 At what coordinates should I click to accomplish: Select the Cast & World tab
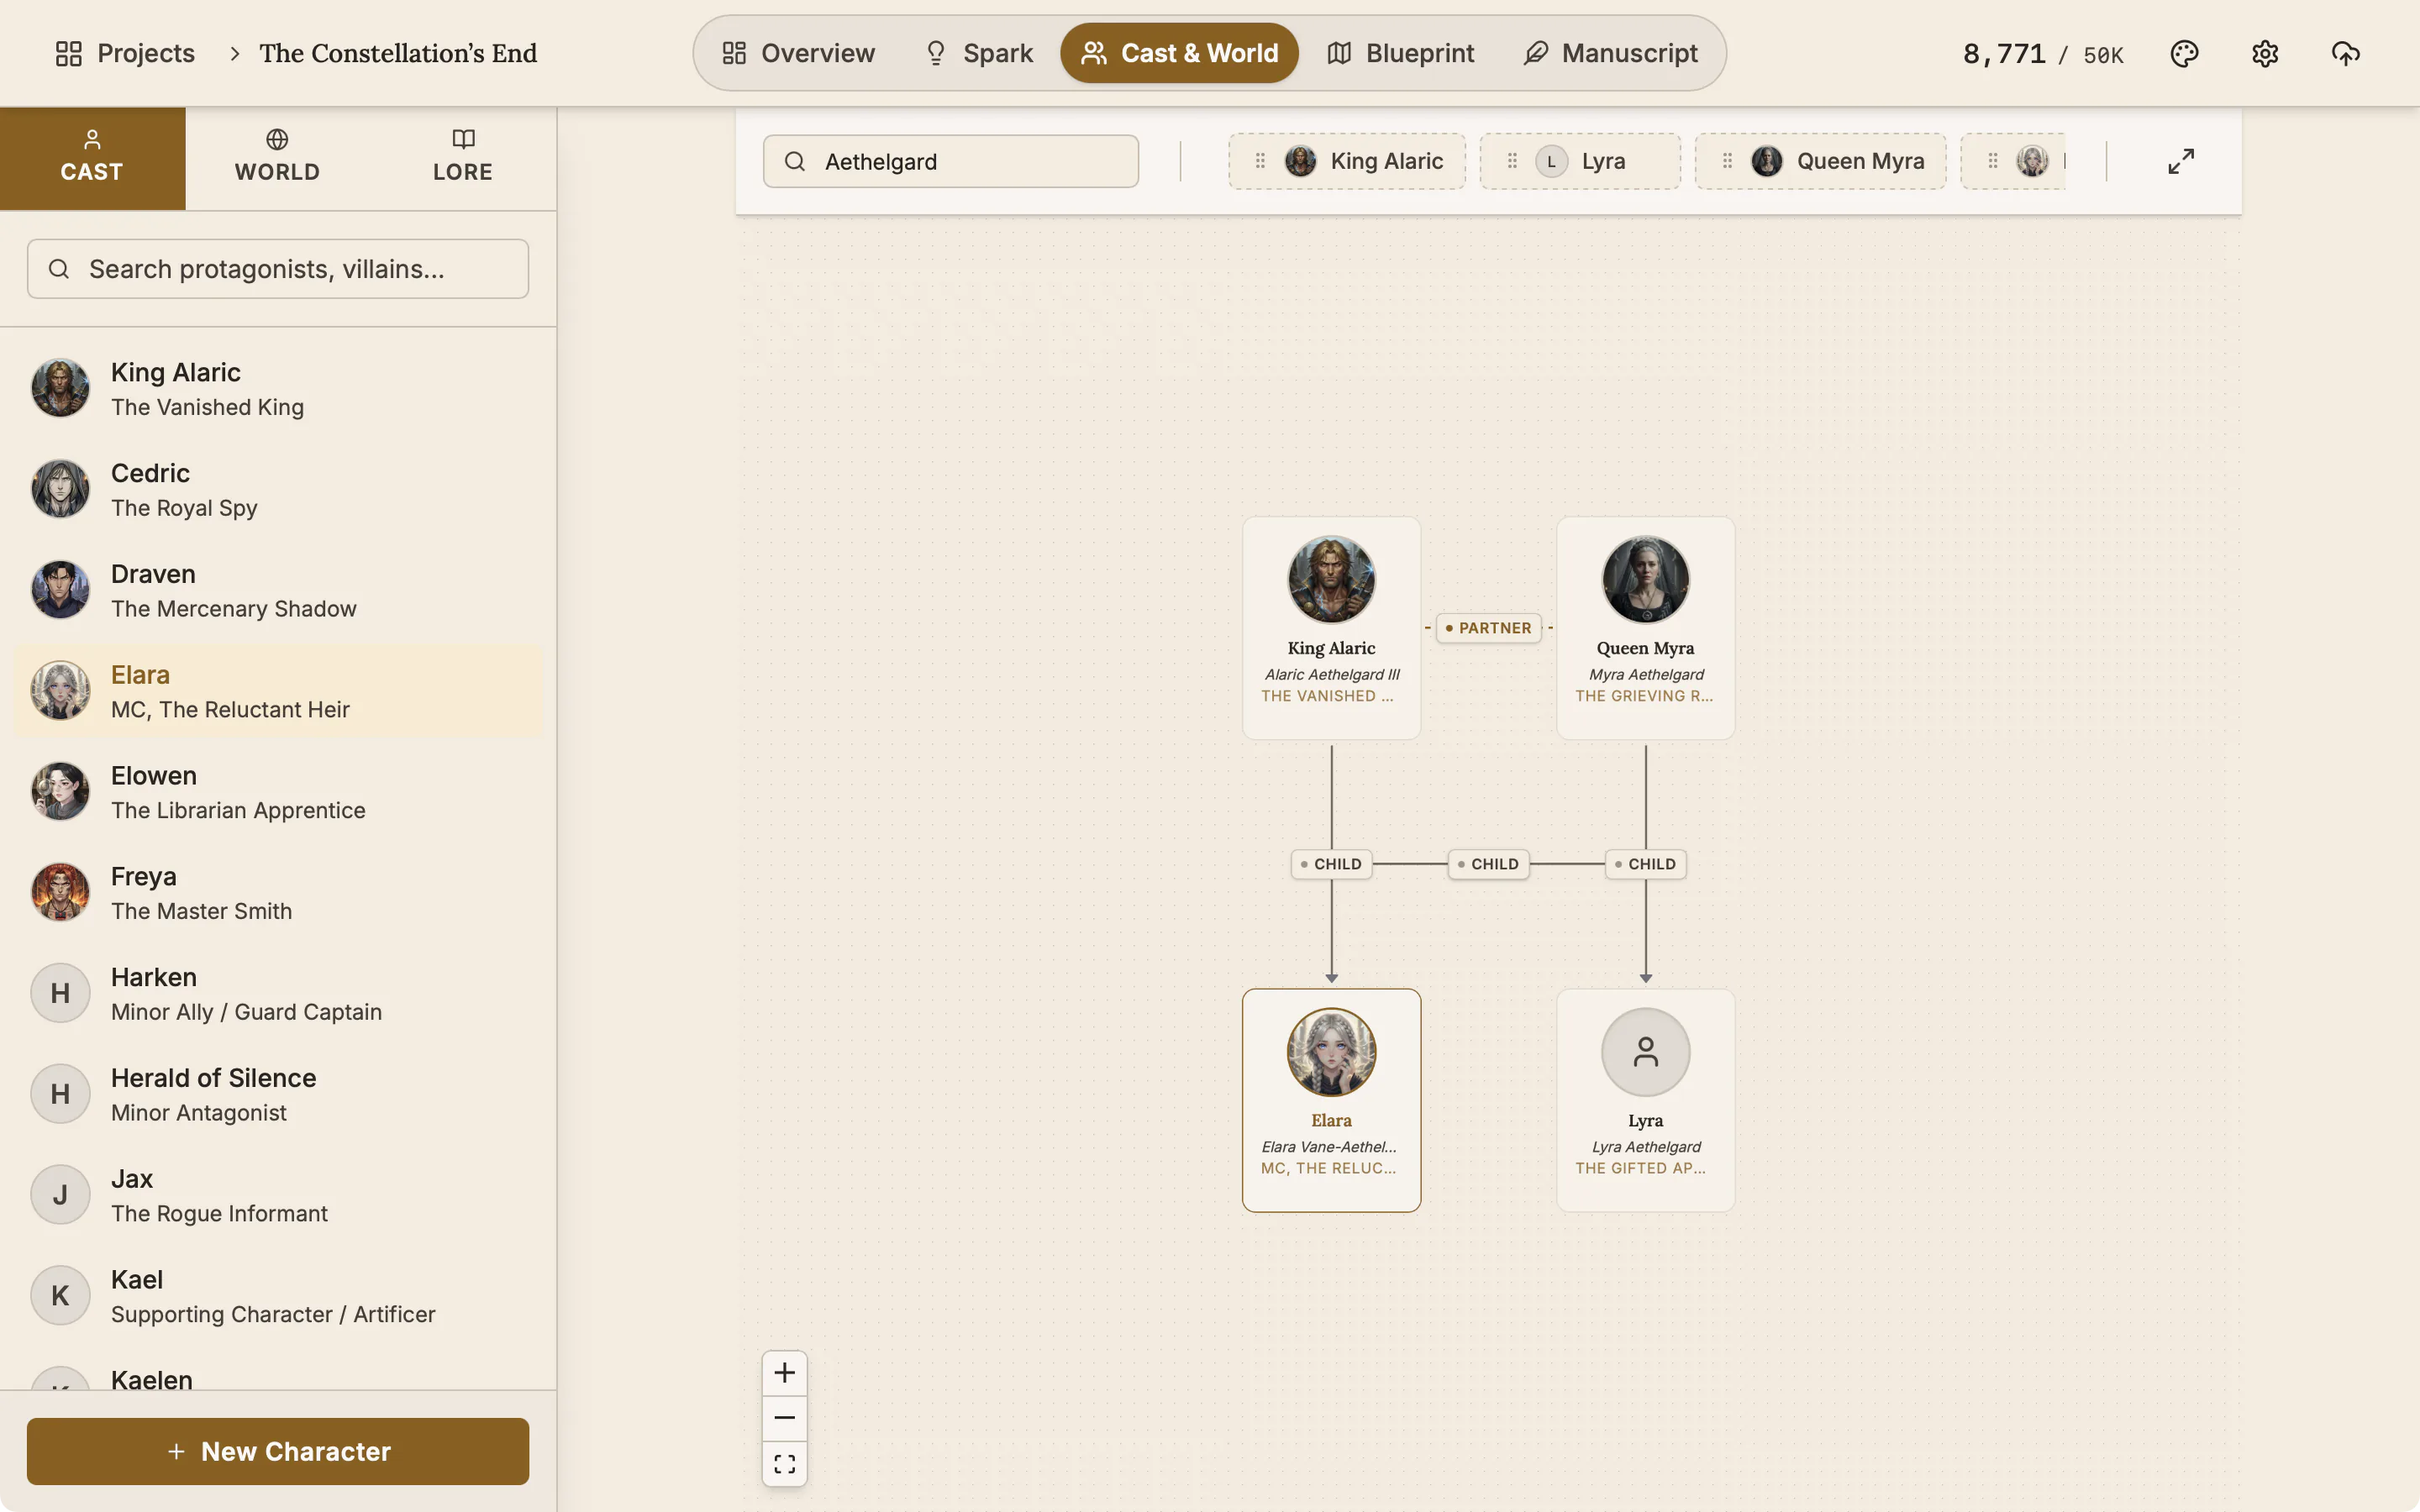tap(1179, 53)
